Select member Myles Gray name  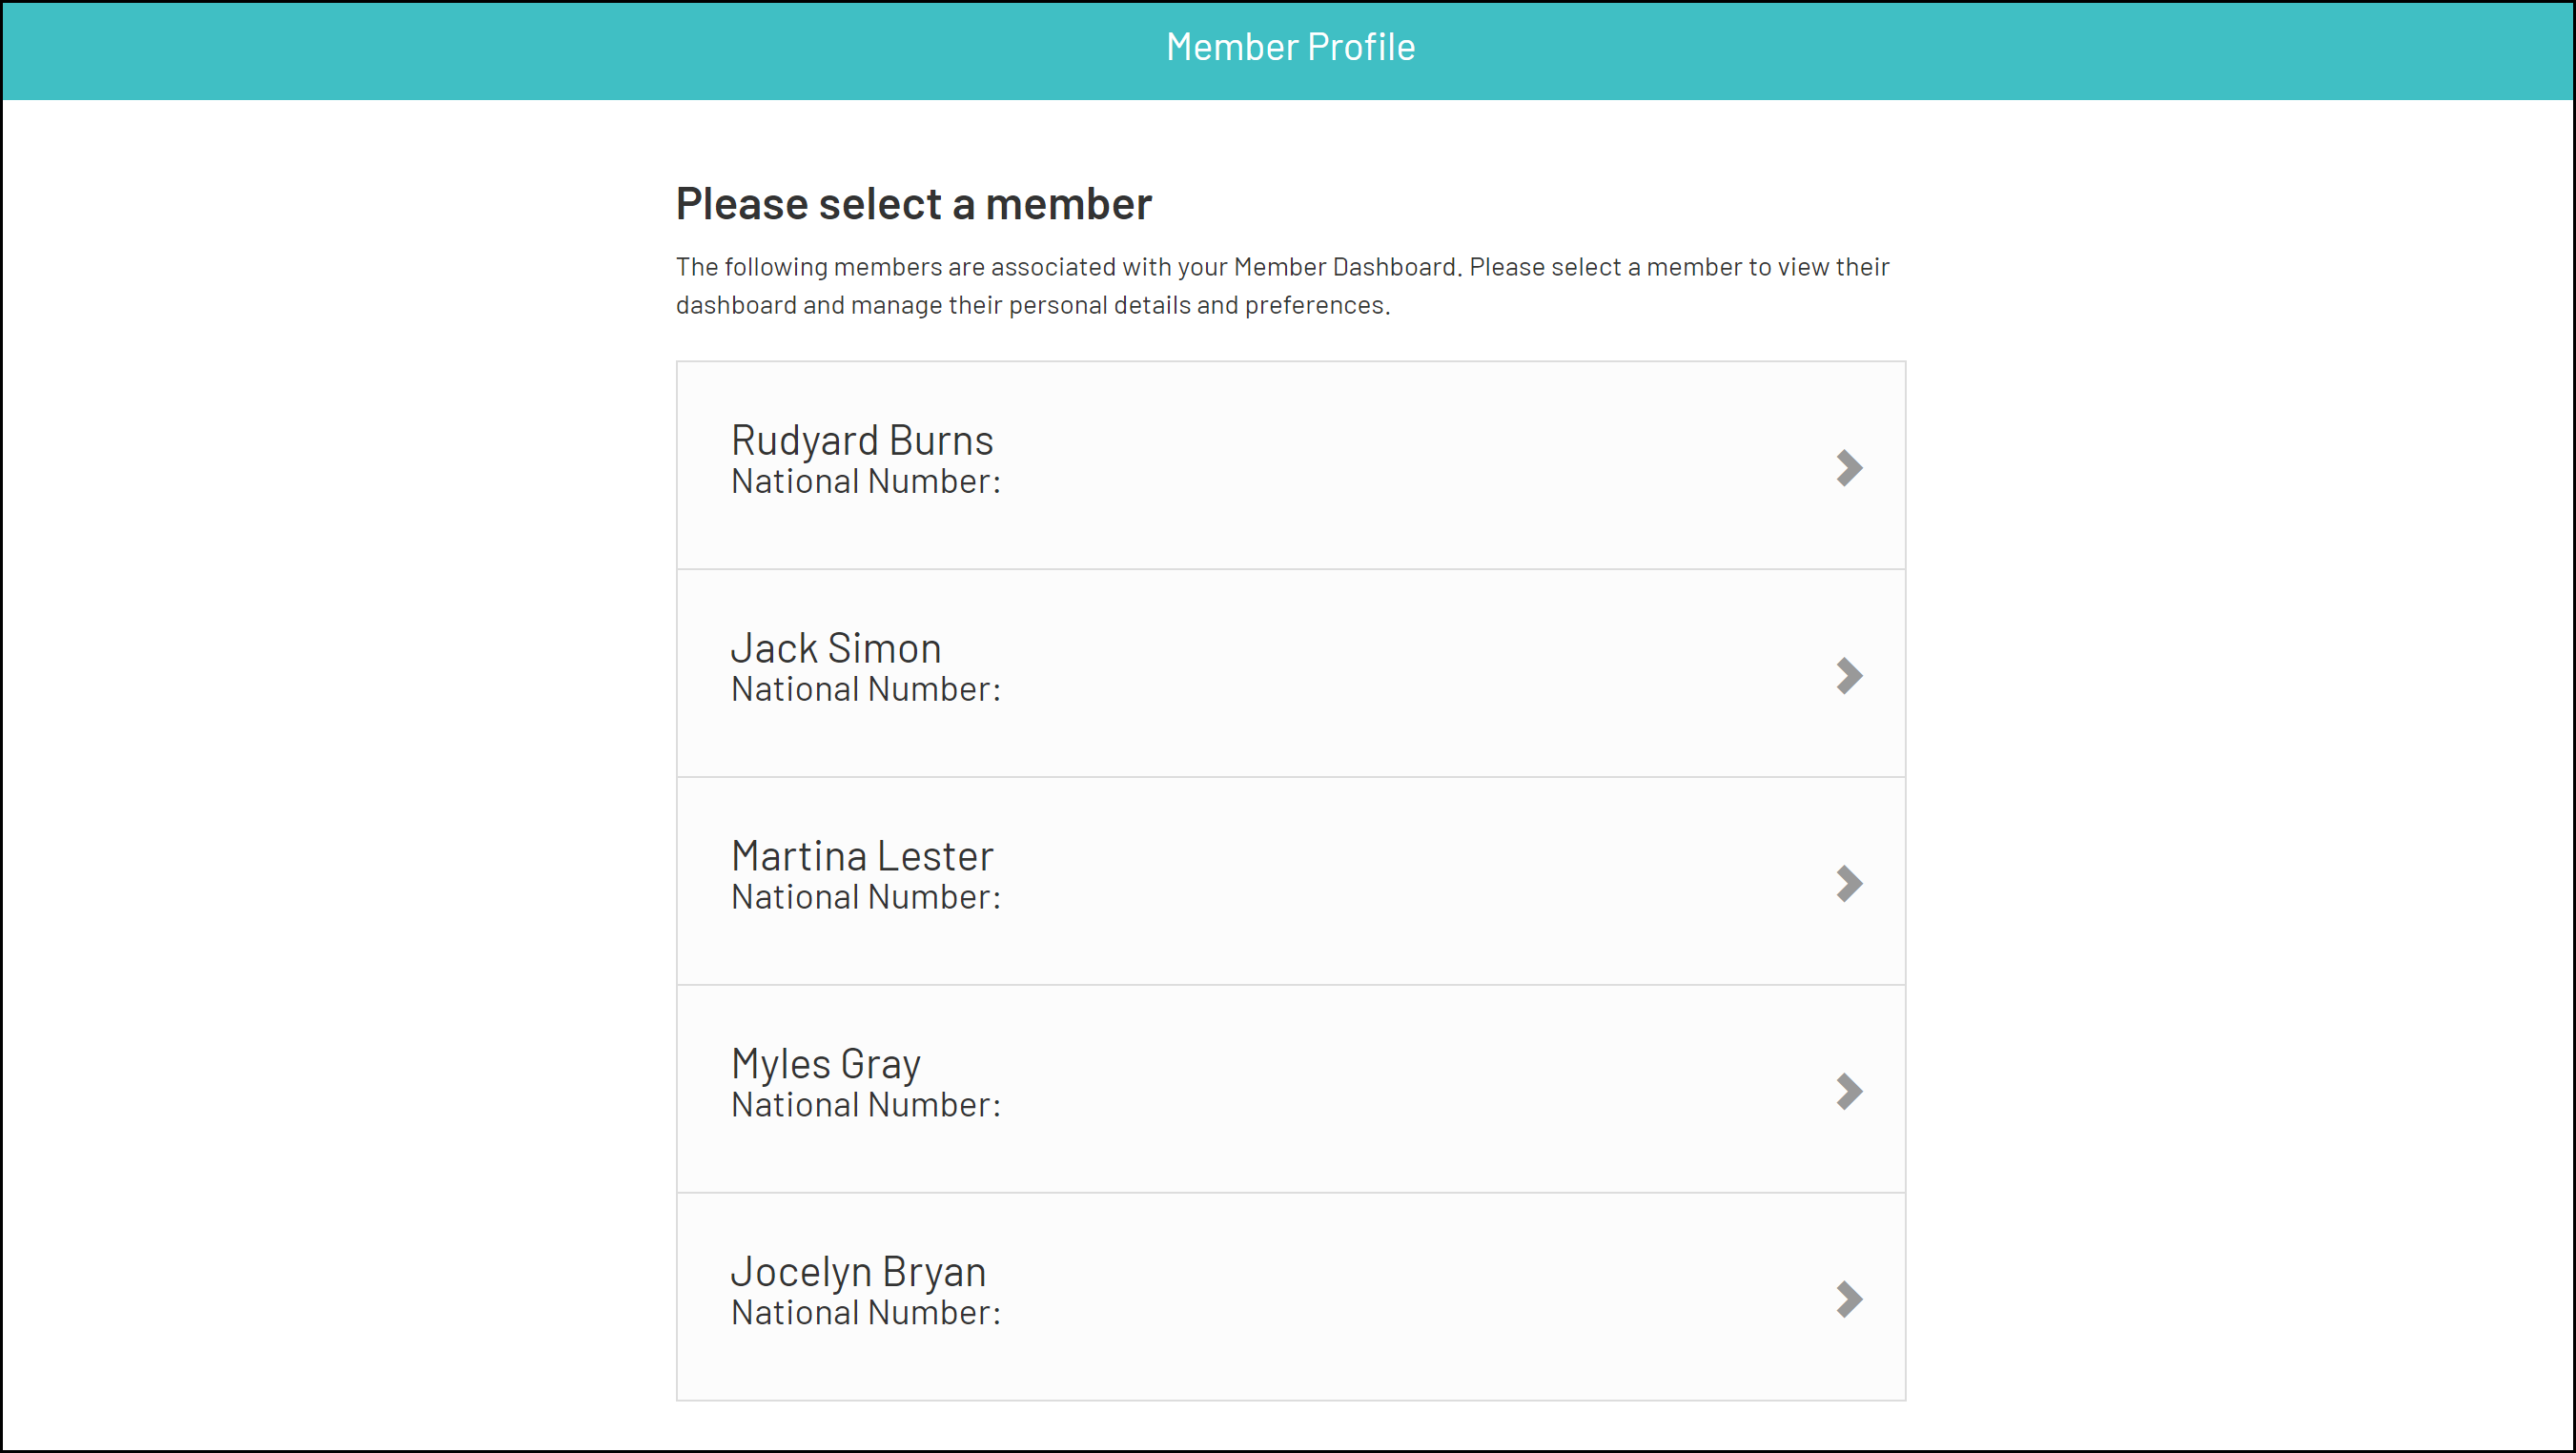point(825,1064)
